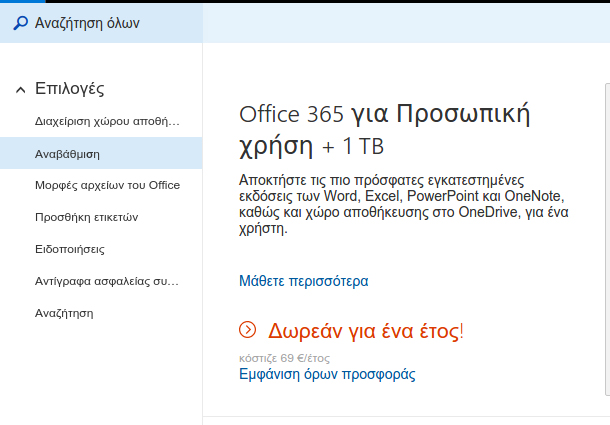Click the orange circled arrow icon
Screen dimensions: 610x425
pyautogui.click(x=247, y=330)
